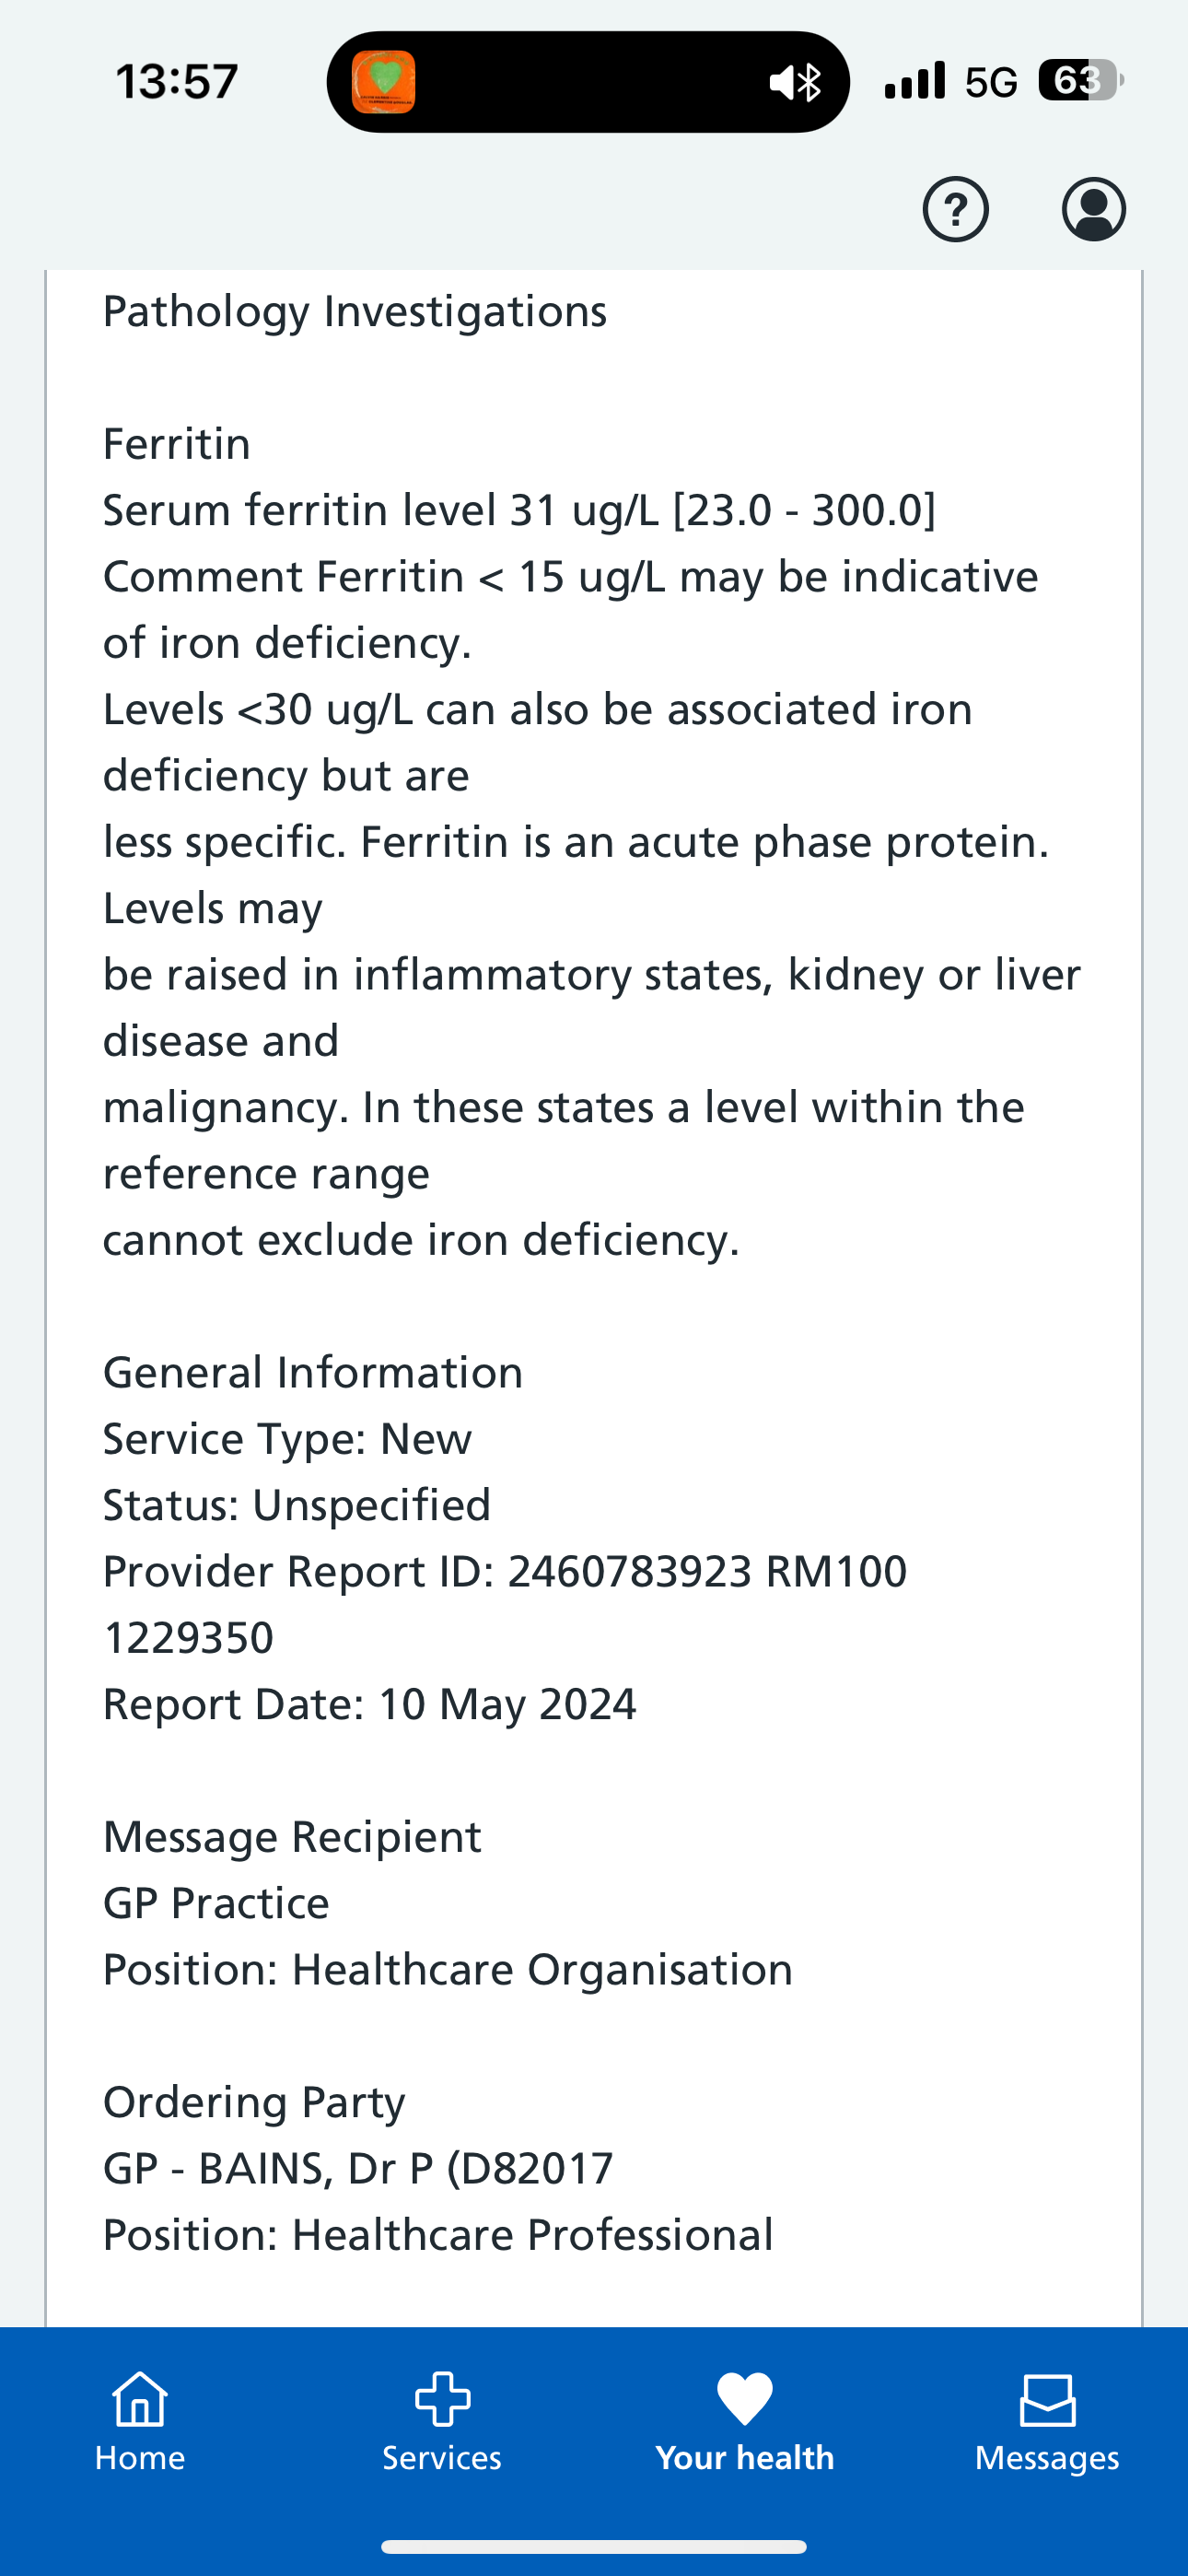
Task: Tap the 13:57 clock in status bar
Action: (x=177, y=81)
